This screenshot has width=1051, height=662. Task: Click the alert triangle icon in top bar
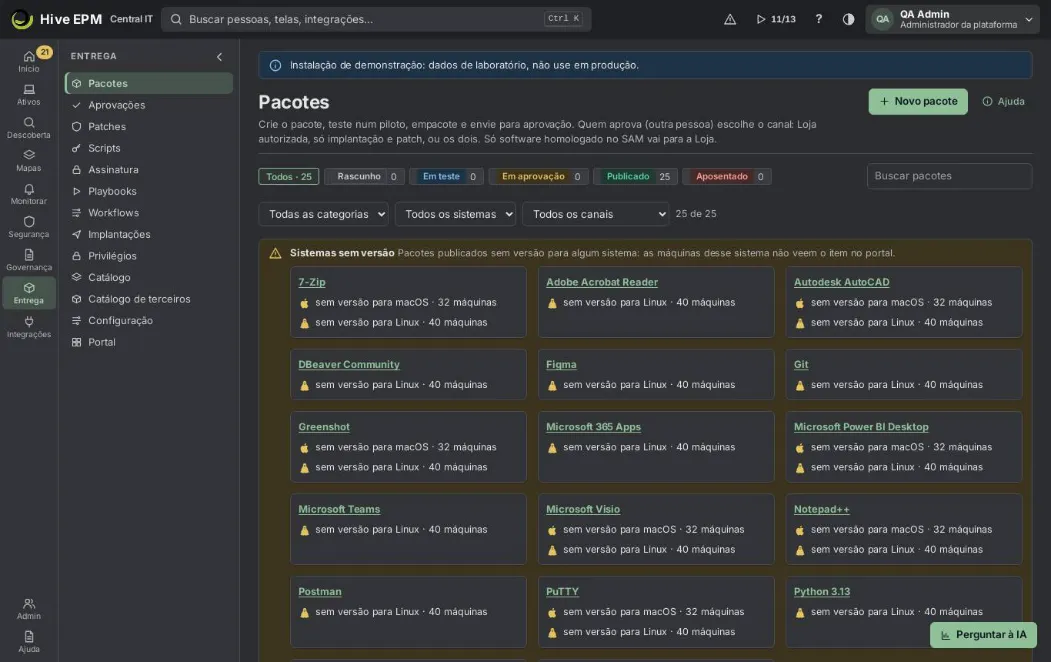730,19
